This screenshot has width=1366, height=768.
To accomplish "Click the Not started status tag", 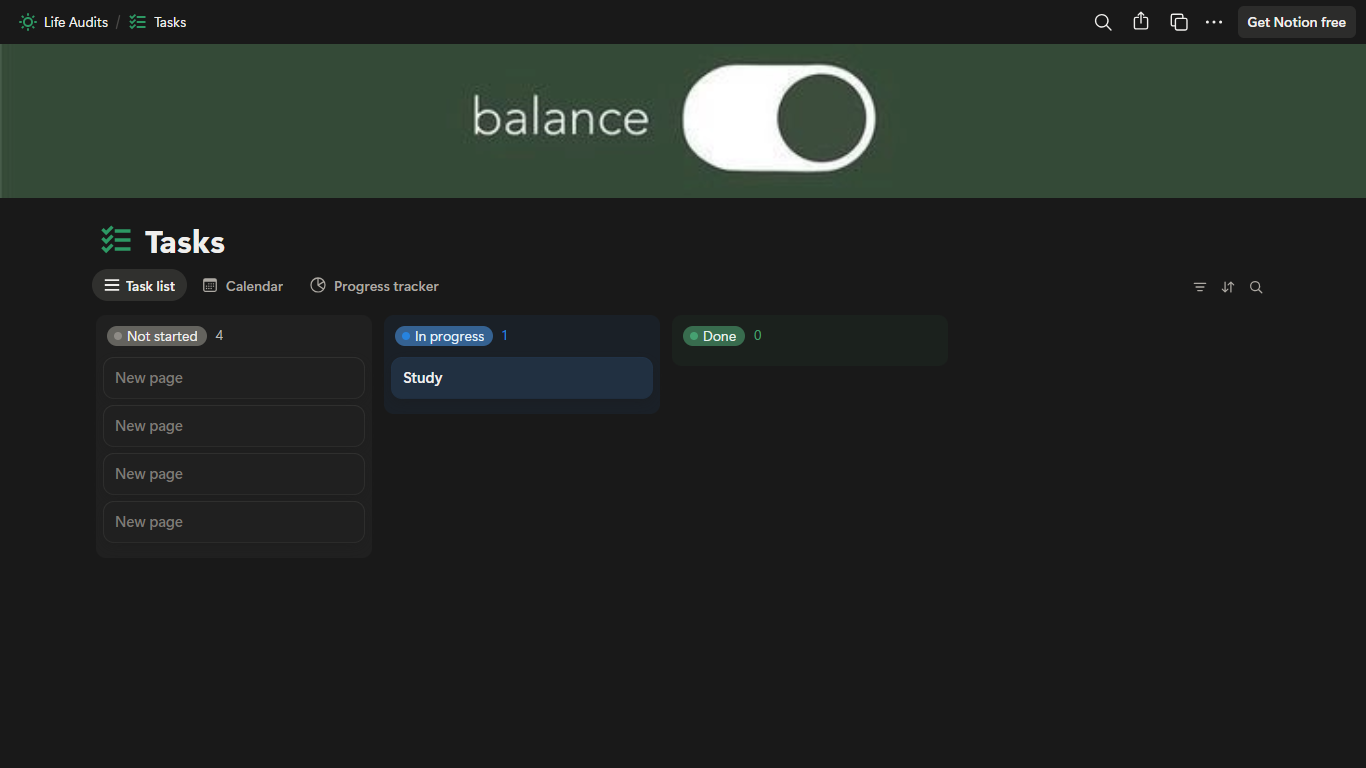I will click(157, 336).
